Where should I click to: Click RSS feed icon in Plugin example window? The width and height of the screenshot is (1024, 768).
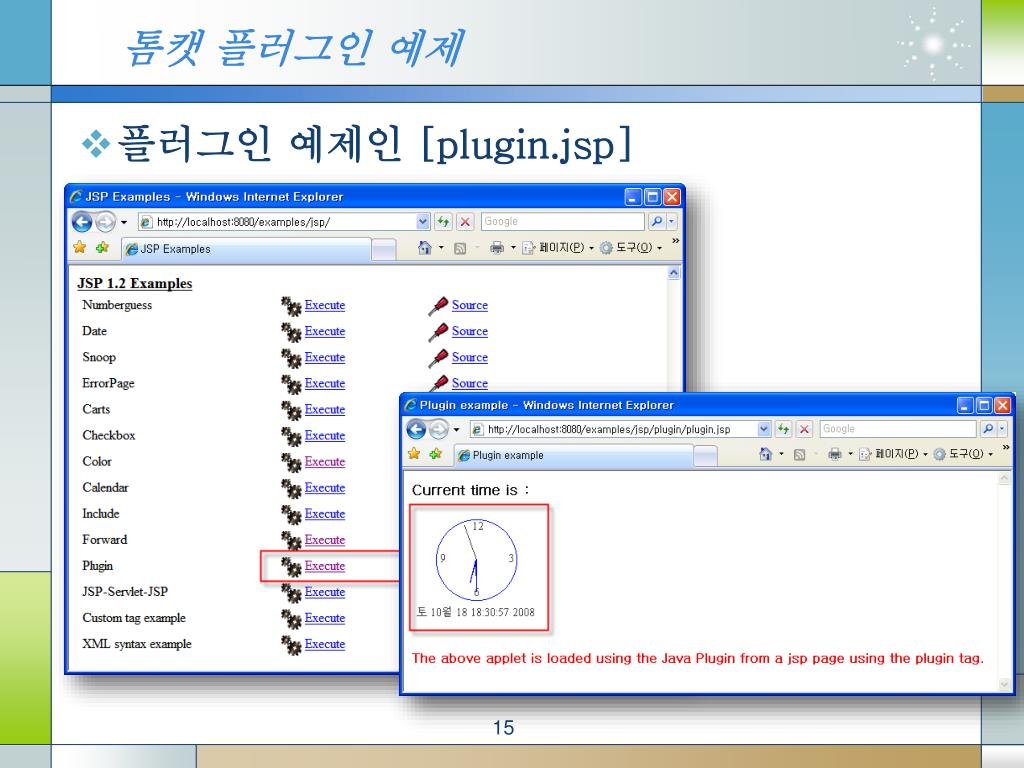pyautogui.click(x=799, y=455)
